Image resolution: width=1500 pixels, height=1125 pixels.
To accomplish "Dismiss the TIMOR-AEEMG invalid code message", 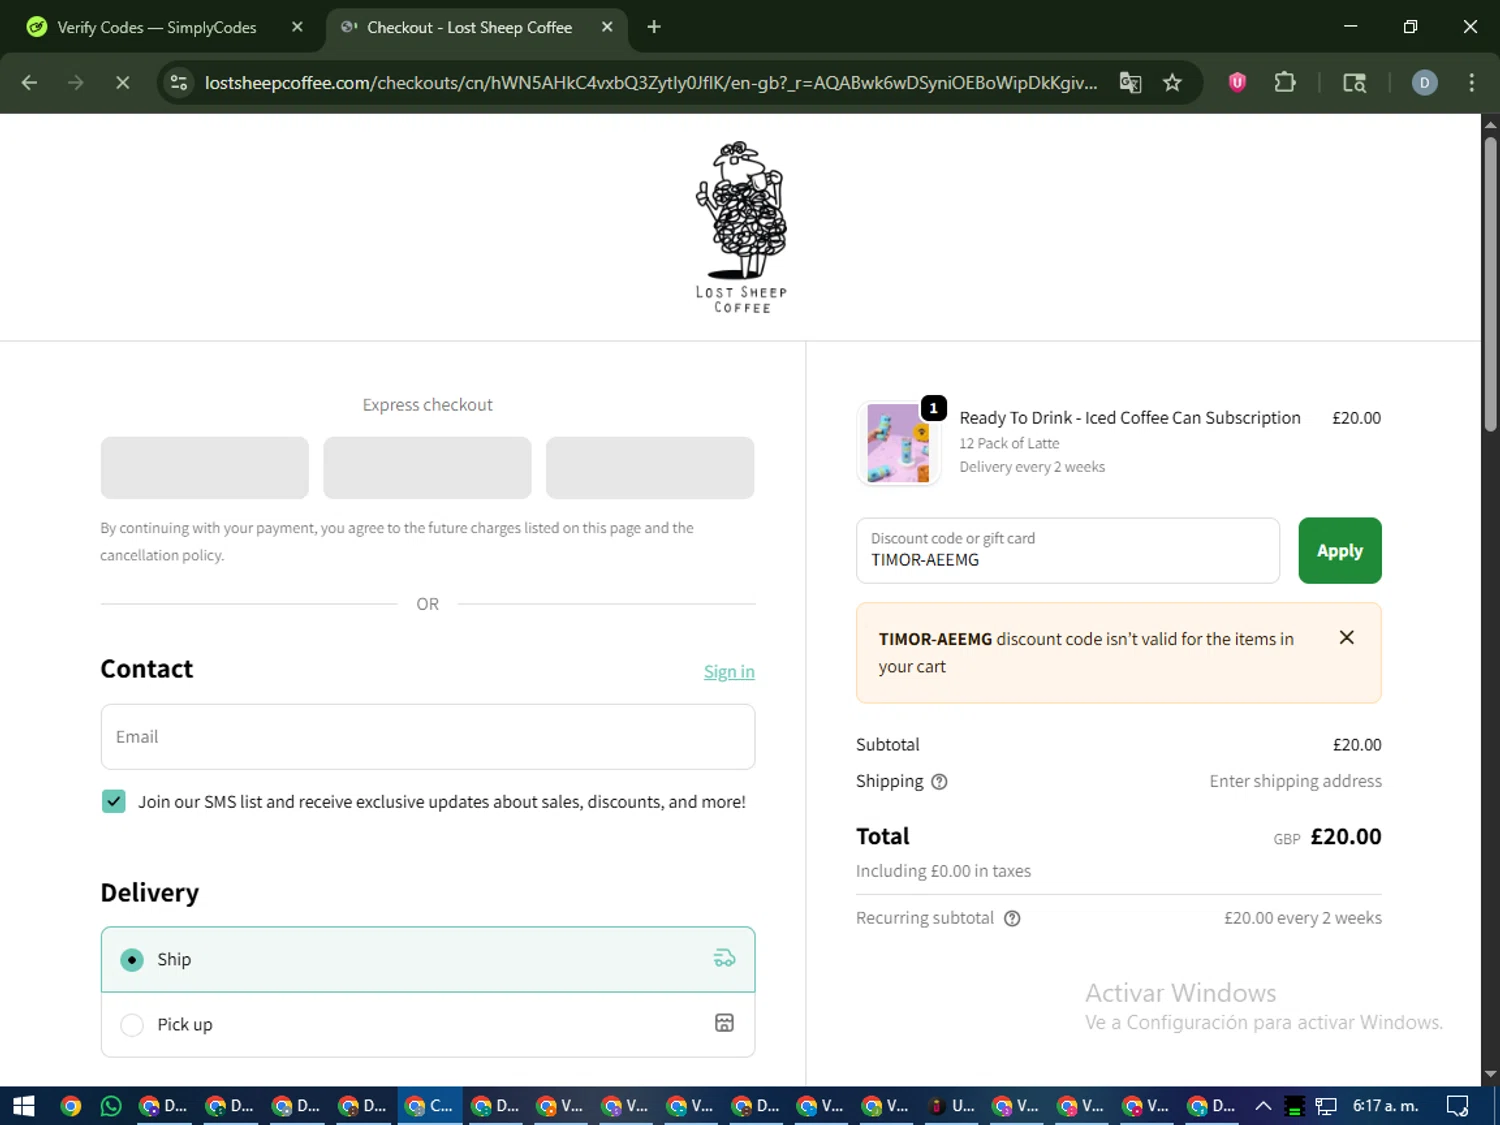I will [1346, 637].
